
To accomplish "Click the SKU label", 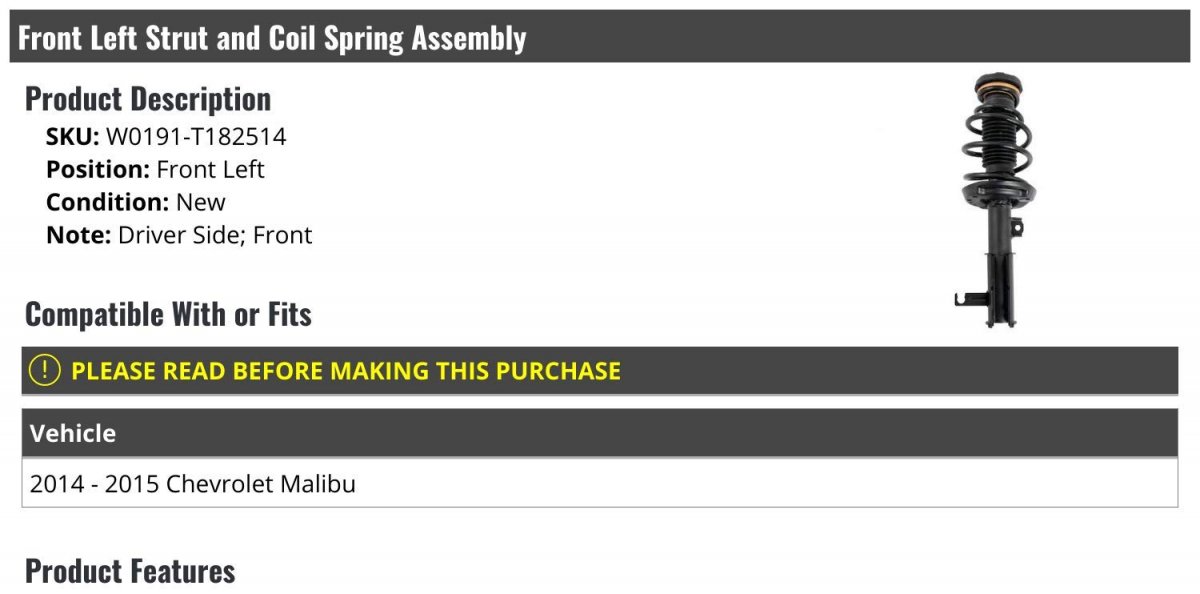I will [x=72, y=136].
